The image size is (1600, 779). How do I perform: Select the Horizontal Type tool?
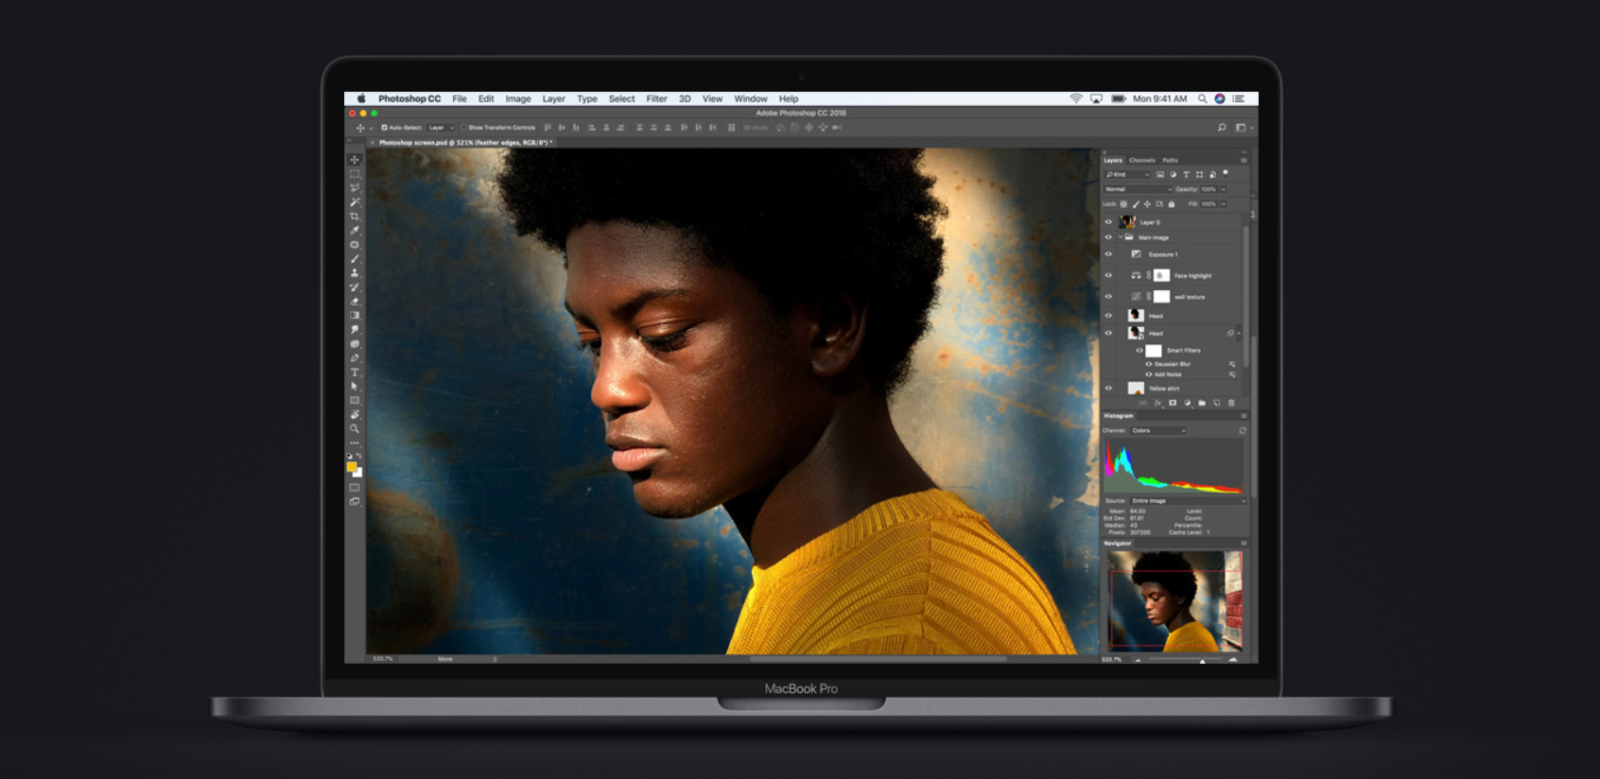coord(354,372)
